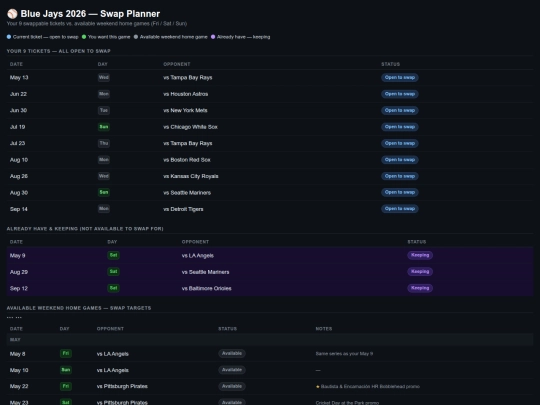Click the 'Tue' day tag for Jun 30
540x405 pixels.
104,110
